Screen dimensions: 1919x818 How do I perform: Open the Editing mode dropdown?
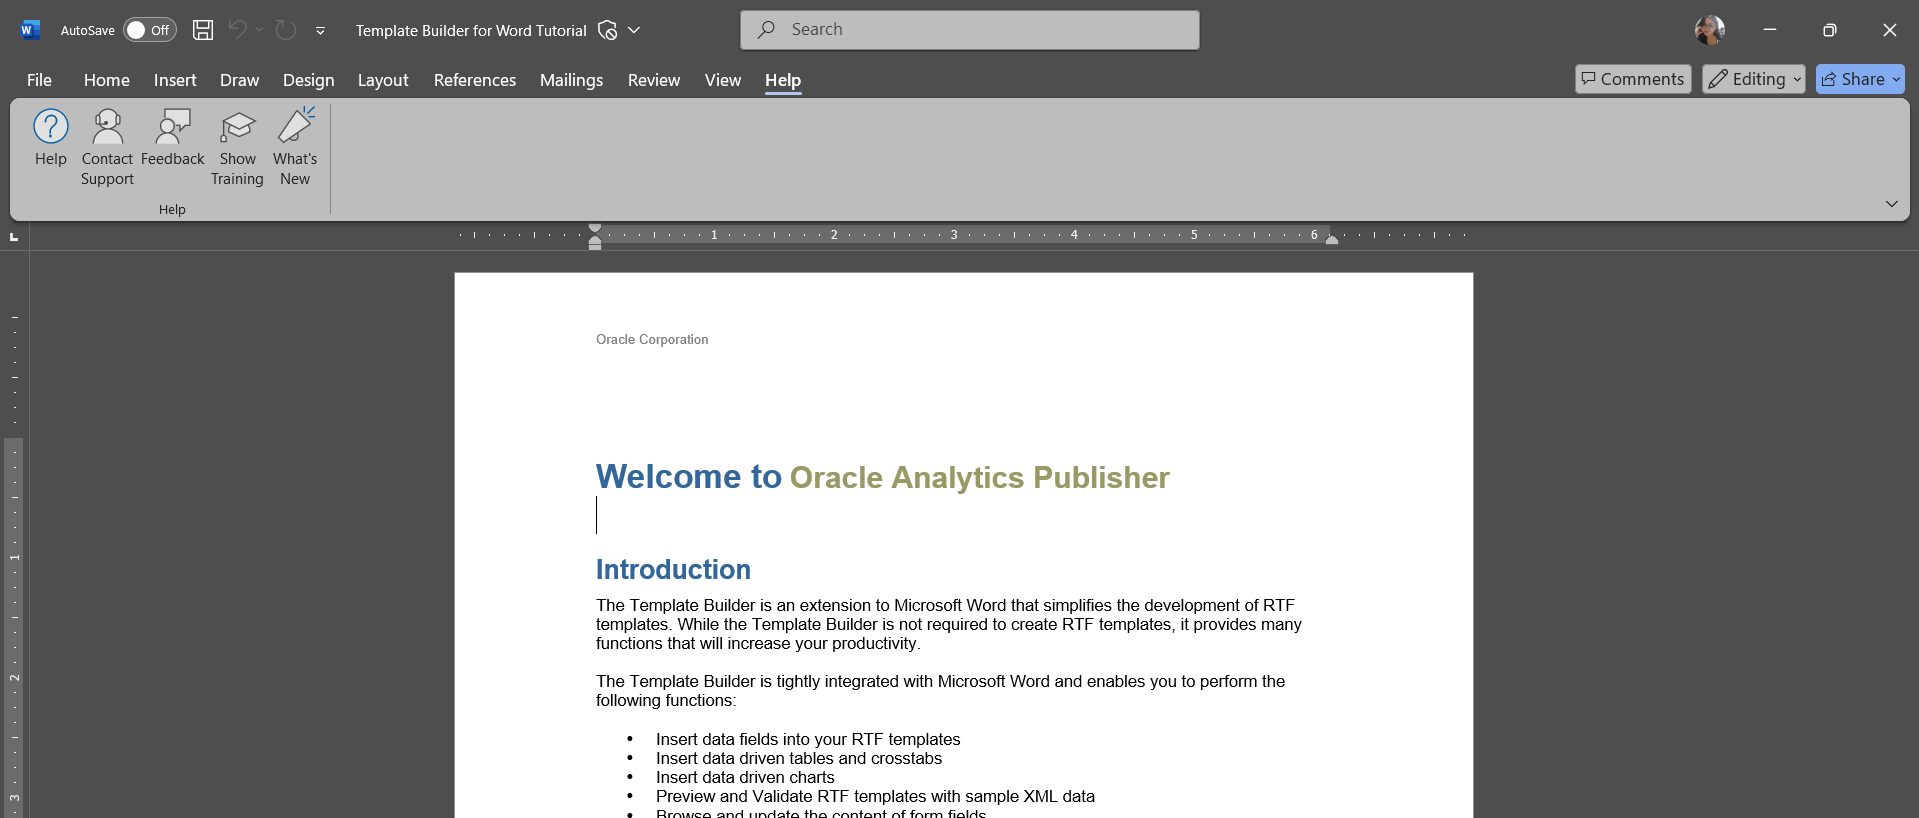click(x=1754, y=79)
